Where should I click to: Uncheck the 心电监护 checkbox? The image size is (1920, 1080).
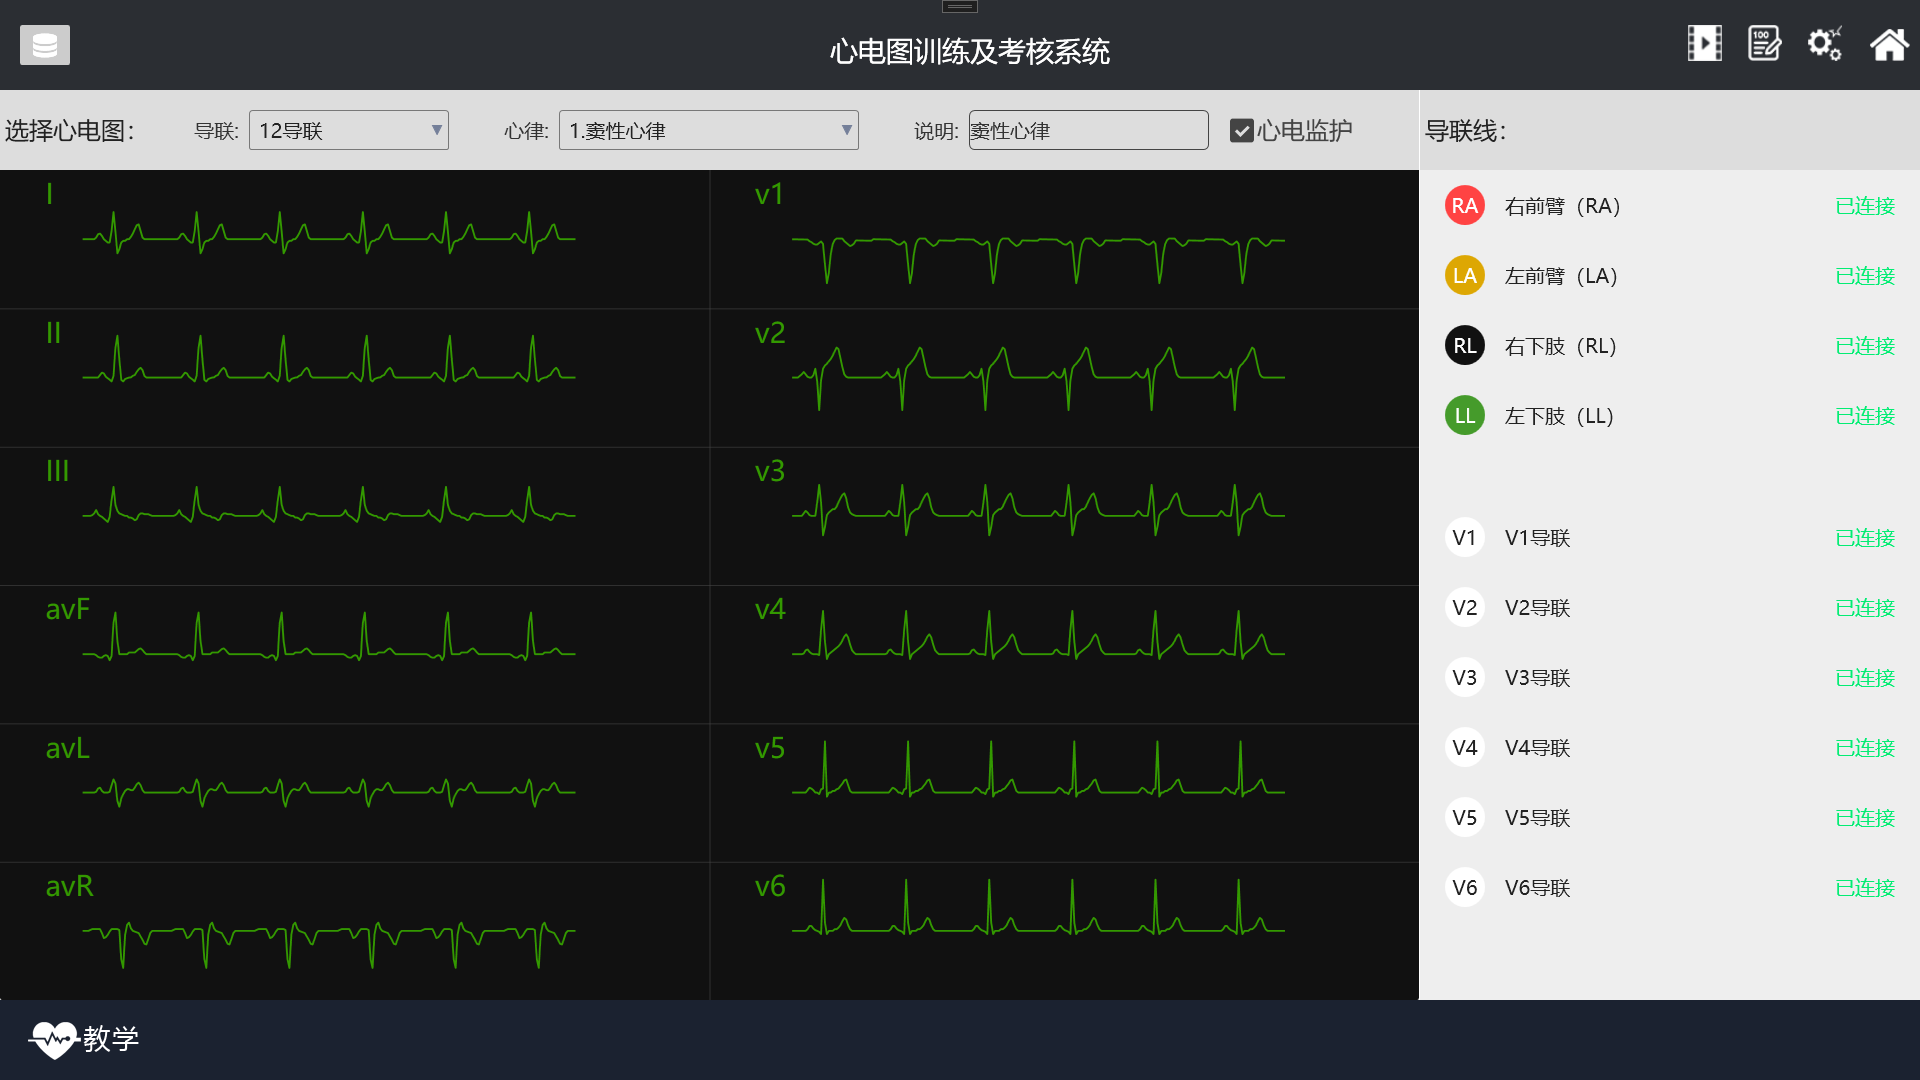(x=1242, y=130)
